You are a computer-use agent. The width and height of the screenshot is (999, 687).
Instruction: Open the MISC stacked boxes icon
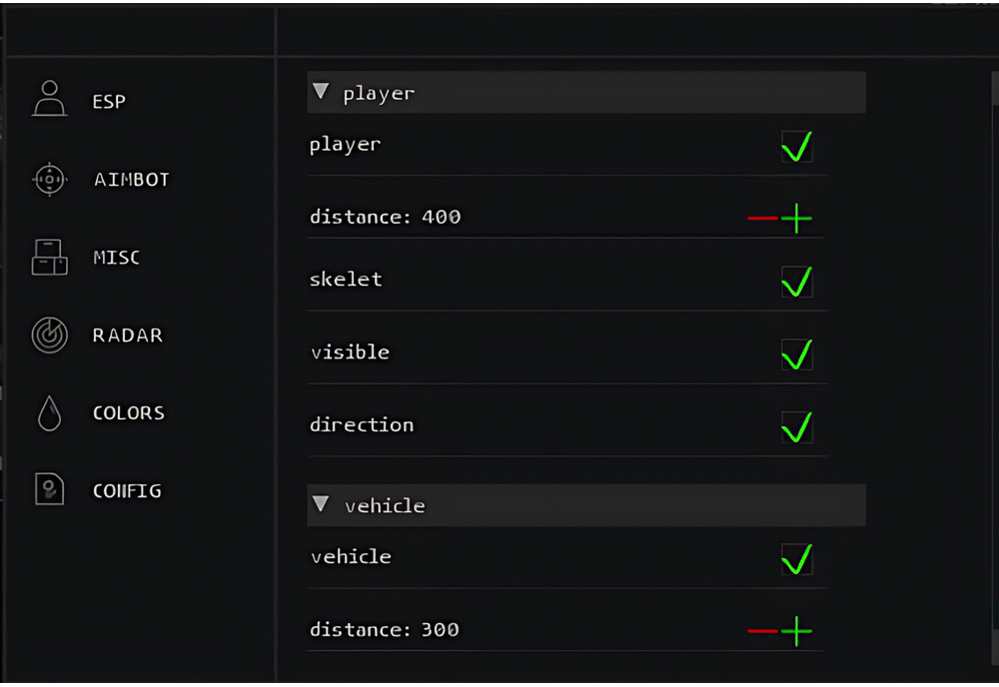50,257
